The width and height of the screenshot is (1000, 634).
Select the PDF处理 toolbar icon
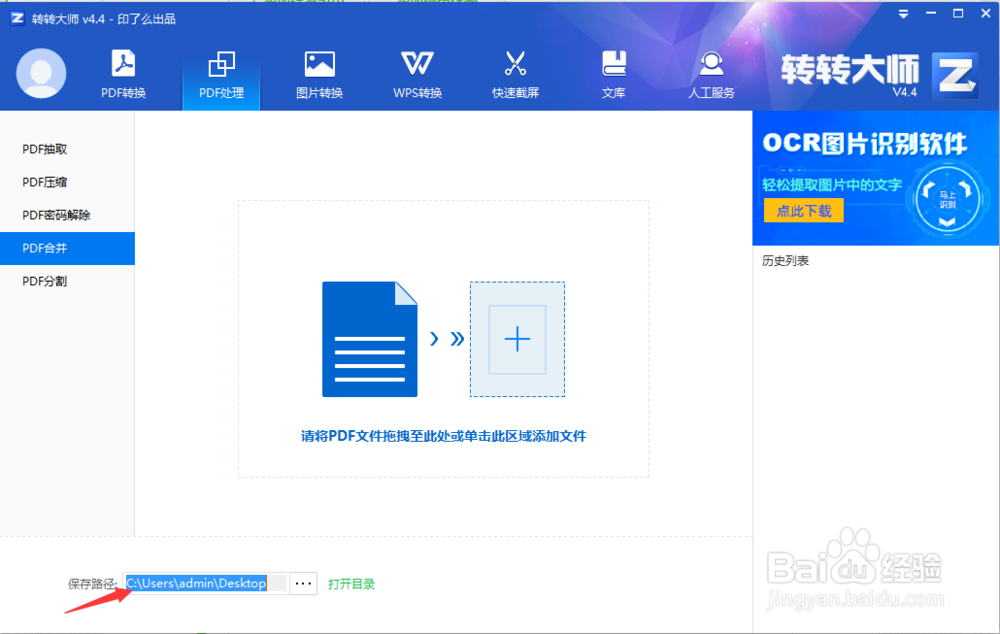[x=221, y=75]
